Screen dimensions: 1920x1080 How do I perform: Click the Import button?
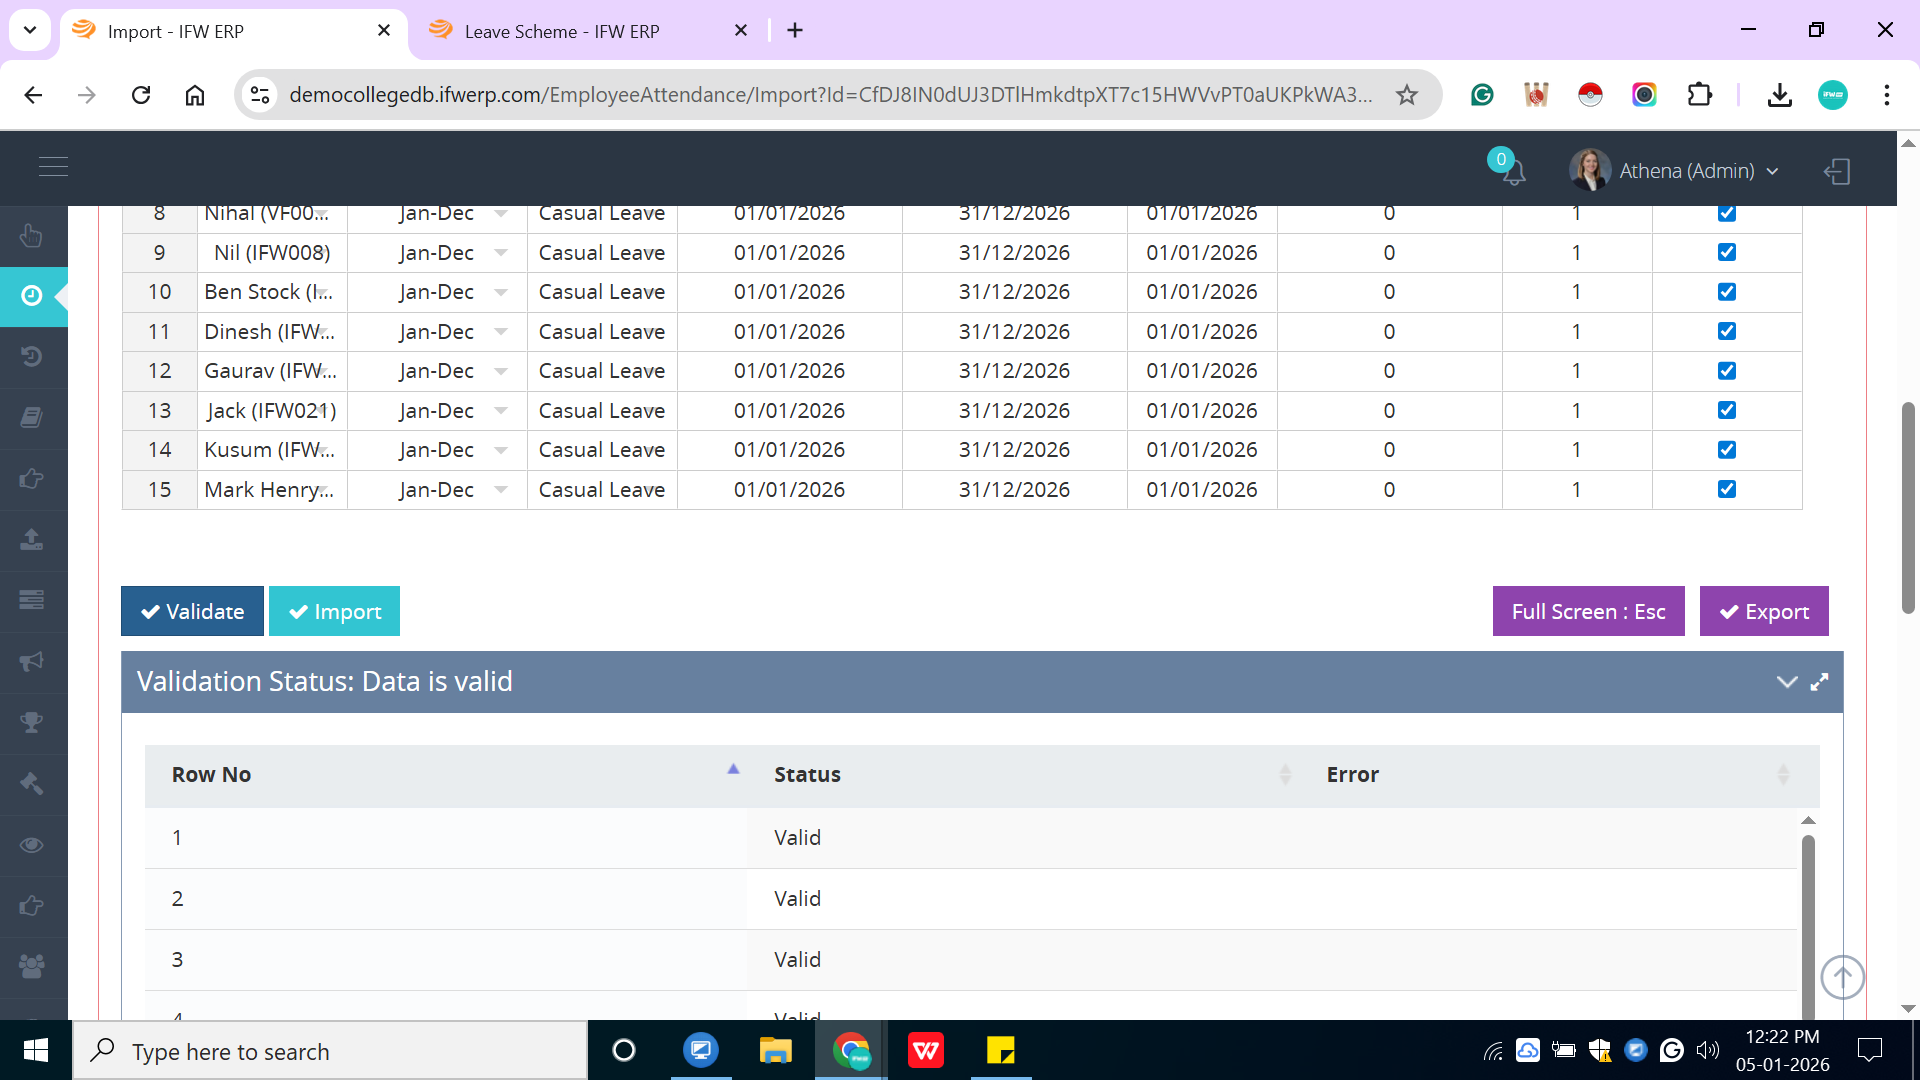(334, 611)
